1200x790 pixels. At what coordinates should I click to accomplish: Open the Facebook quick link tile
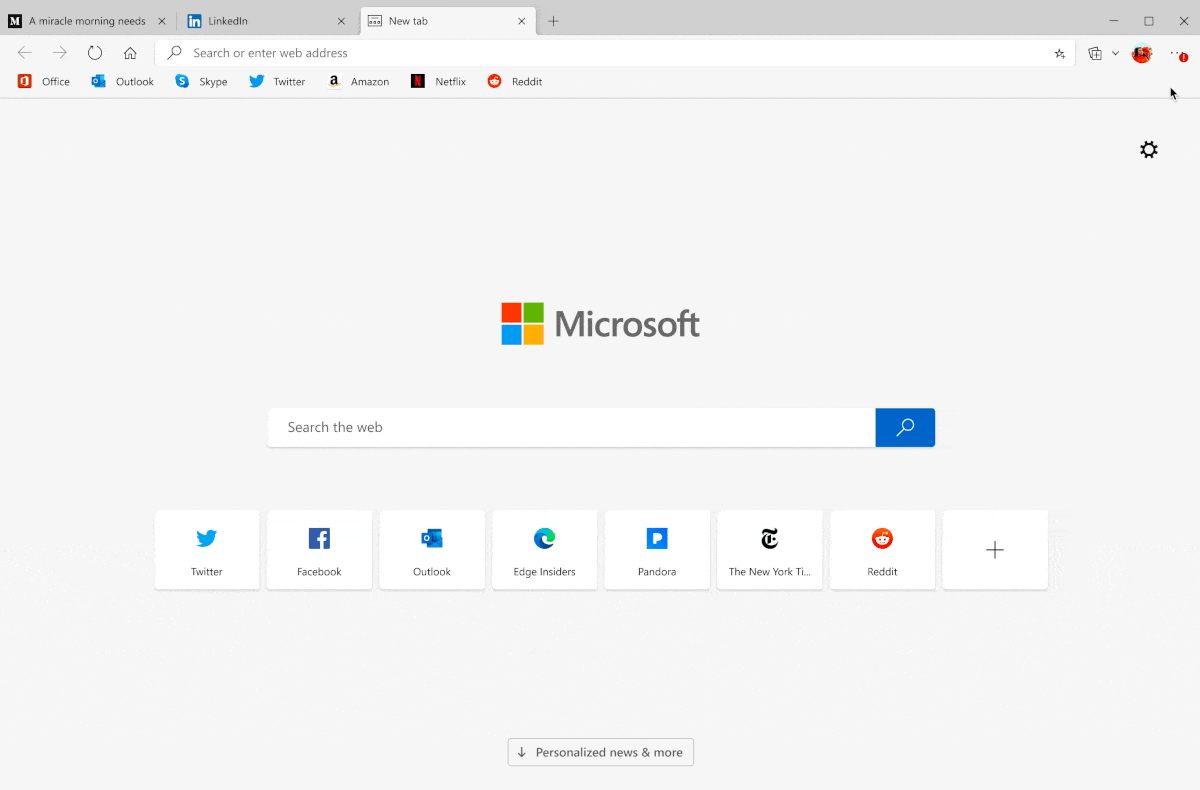[319, 550]
